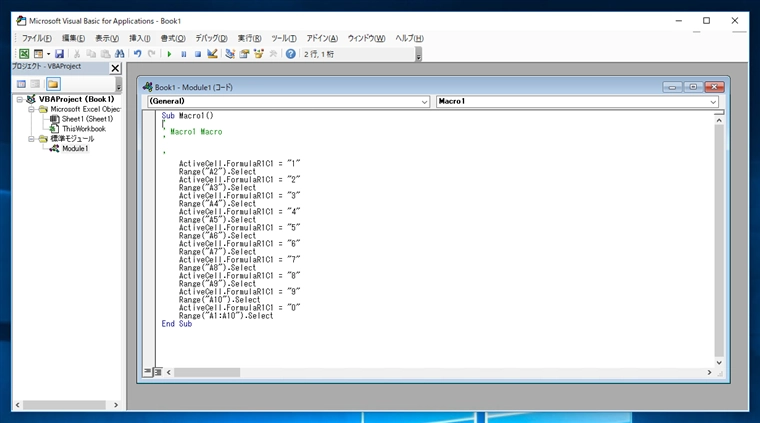
Task: Click the End Sub line
Action: tap(176, 324)
